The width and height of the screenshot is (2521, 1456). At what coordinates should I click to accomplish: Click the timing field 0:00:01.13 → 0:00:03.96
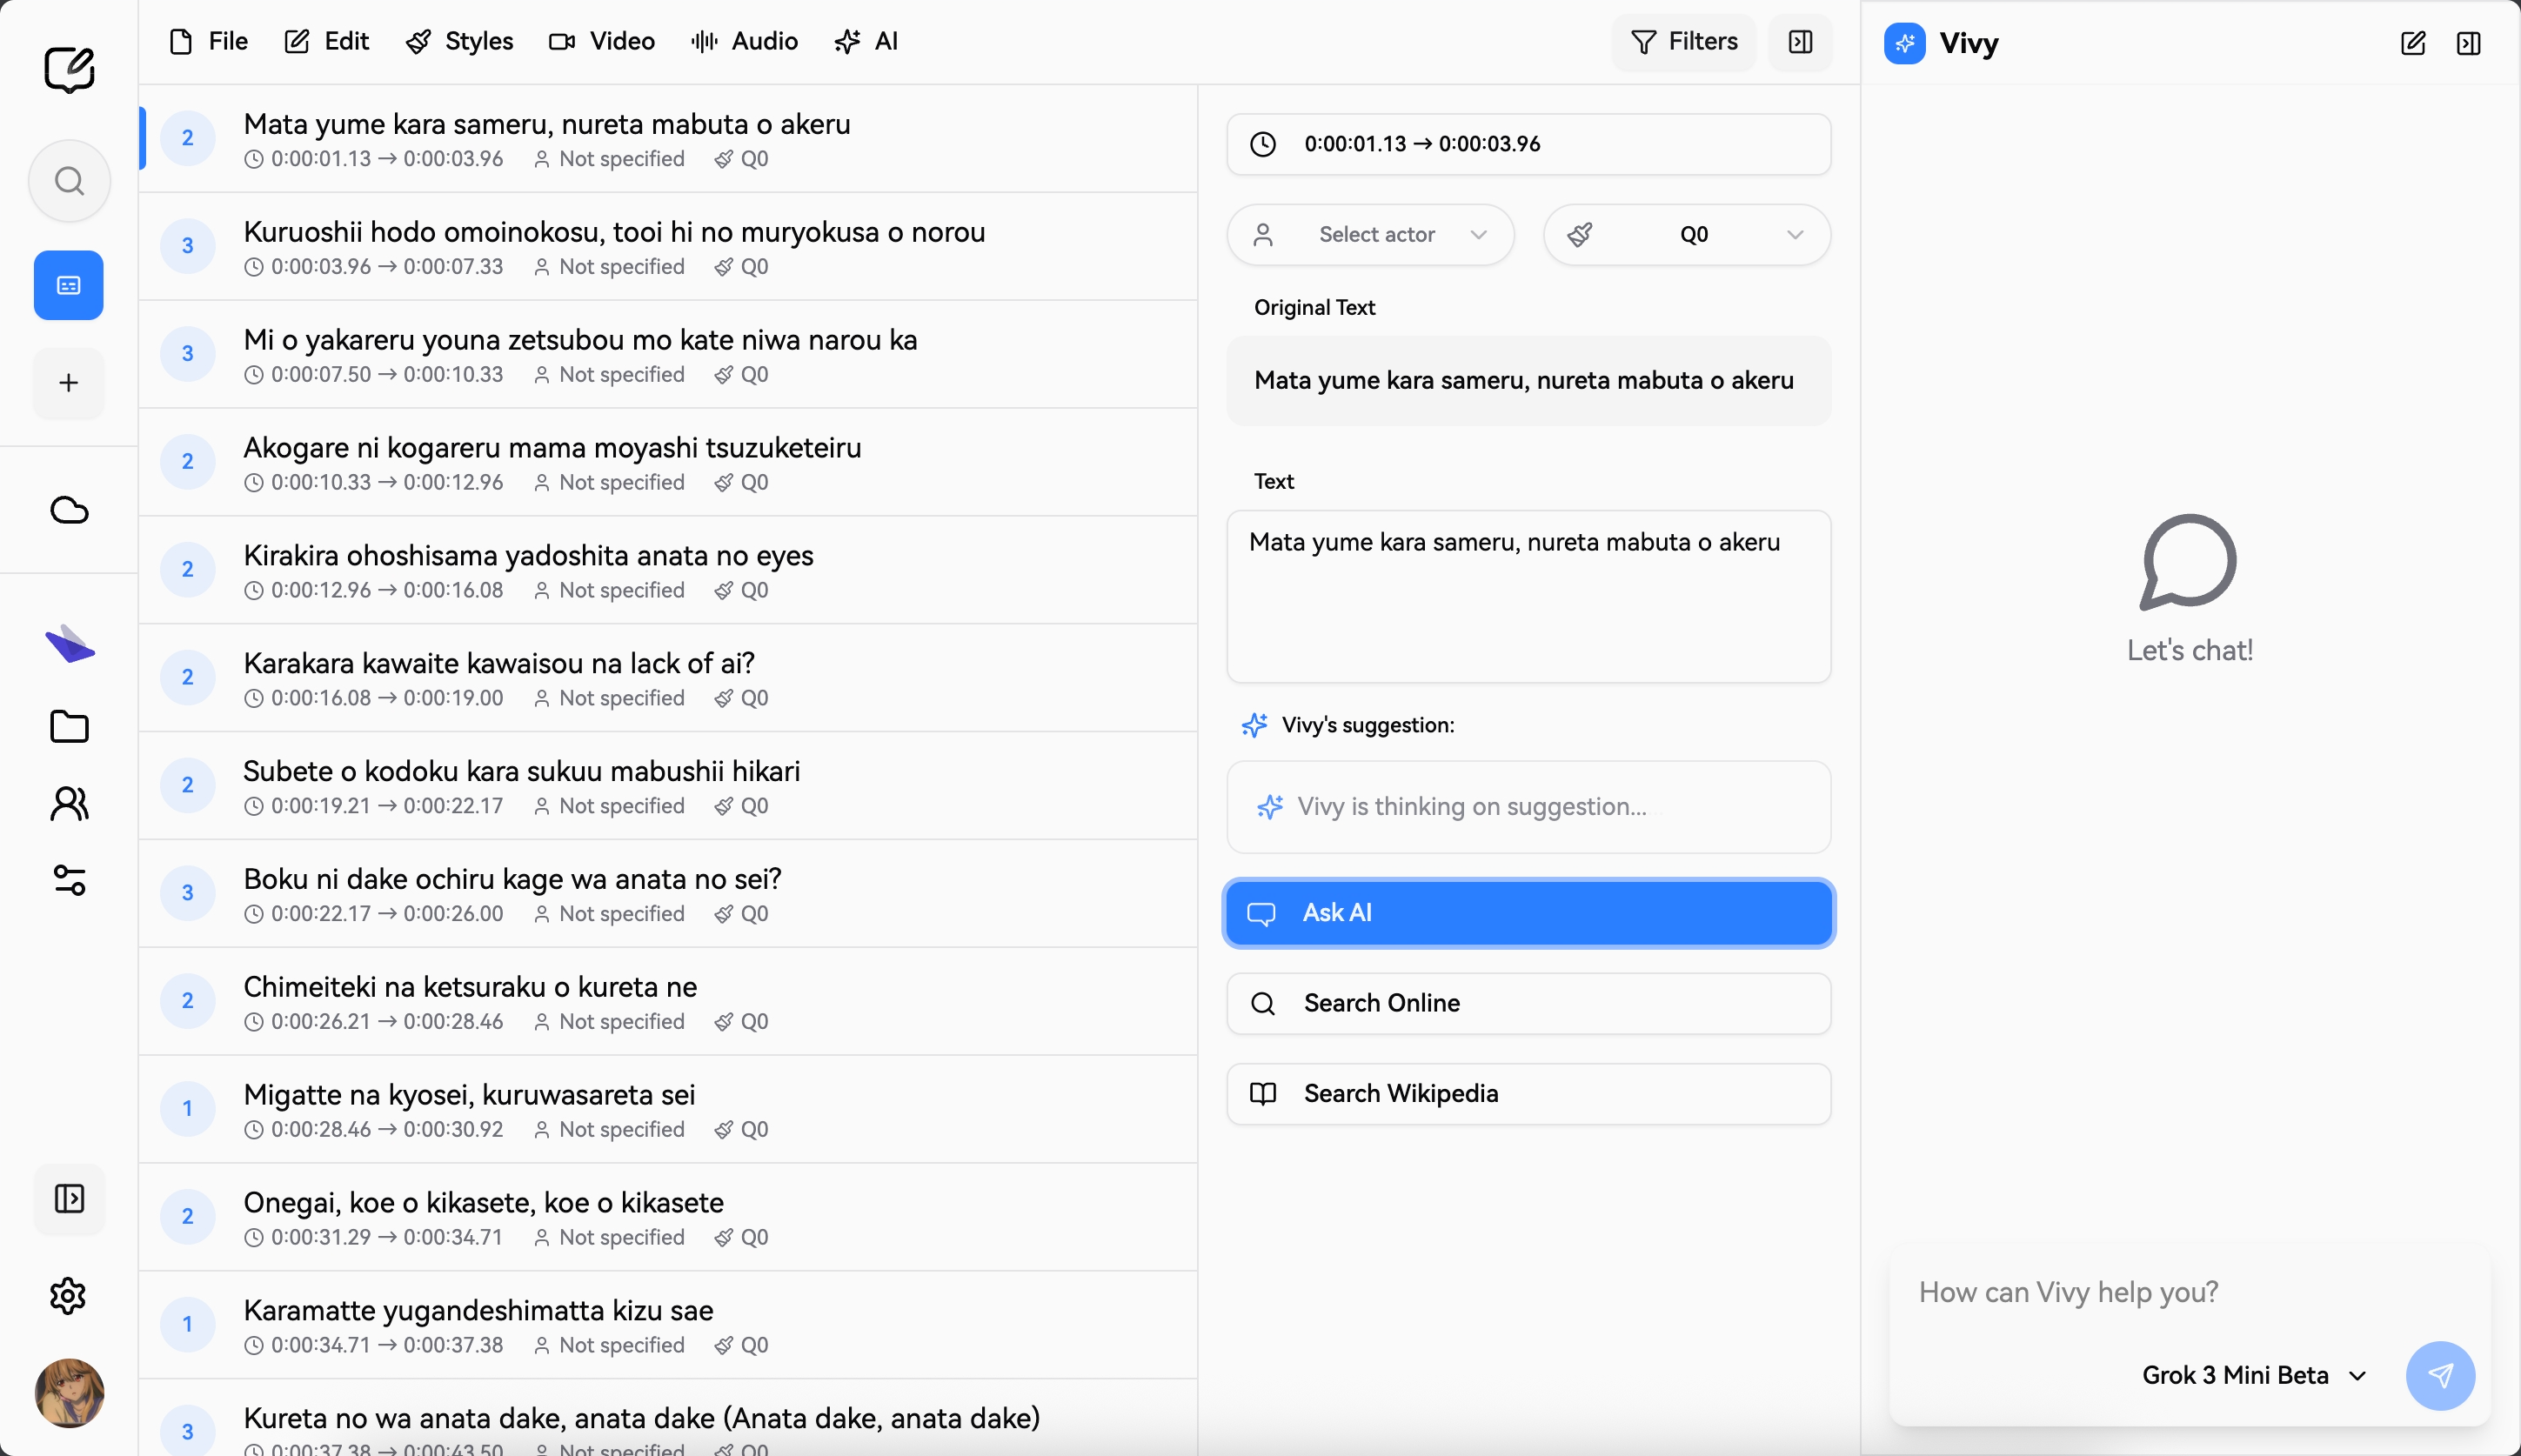point(1529,144)
